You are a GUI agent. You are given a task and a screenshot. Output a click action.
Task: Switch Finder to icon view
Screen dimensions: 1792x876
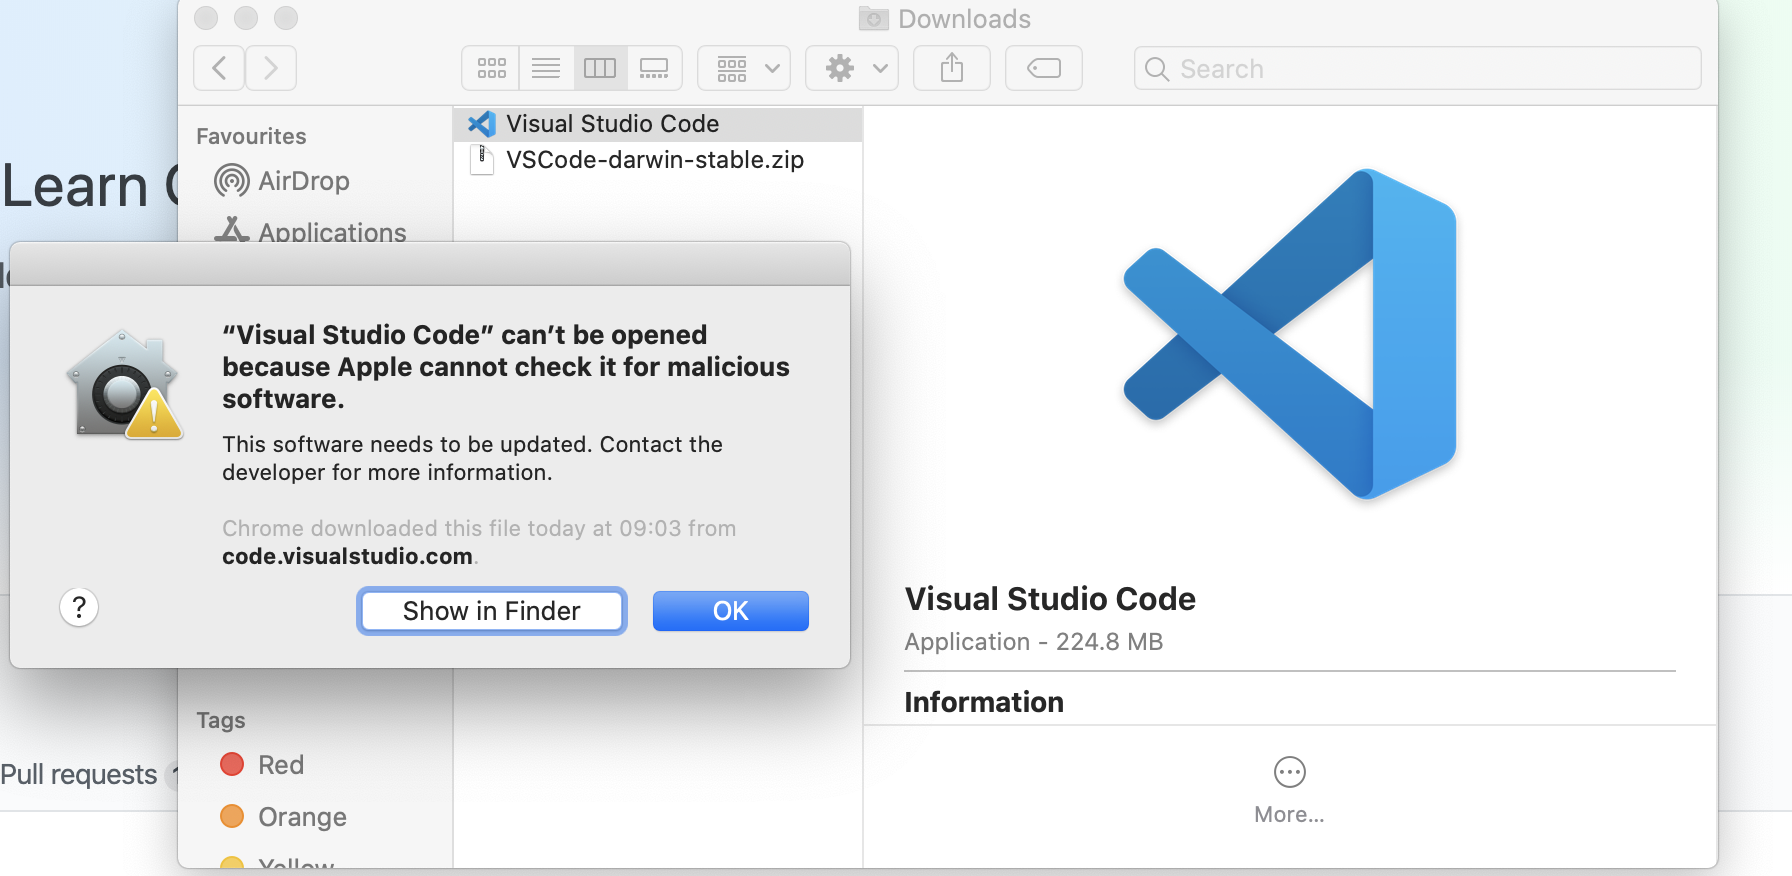click(491, 68)
